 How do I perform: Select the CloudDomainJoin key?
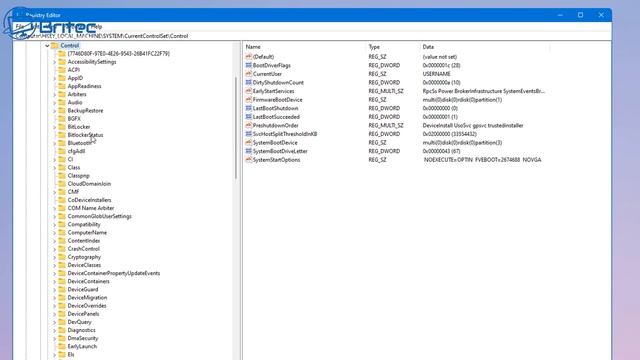pos(89,184)
